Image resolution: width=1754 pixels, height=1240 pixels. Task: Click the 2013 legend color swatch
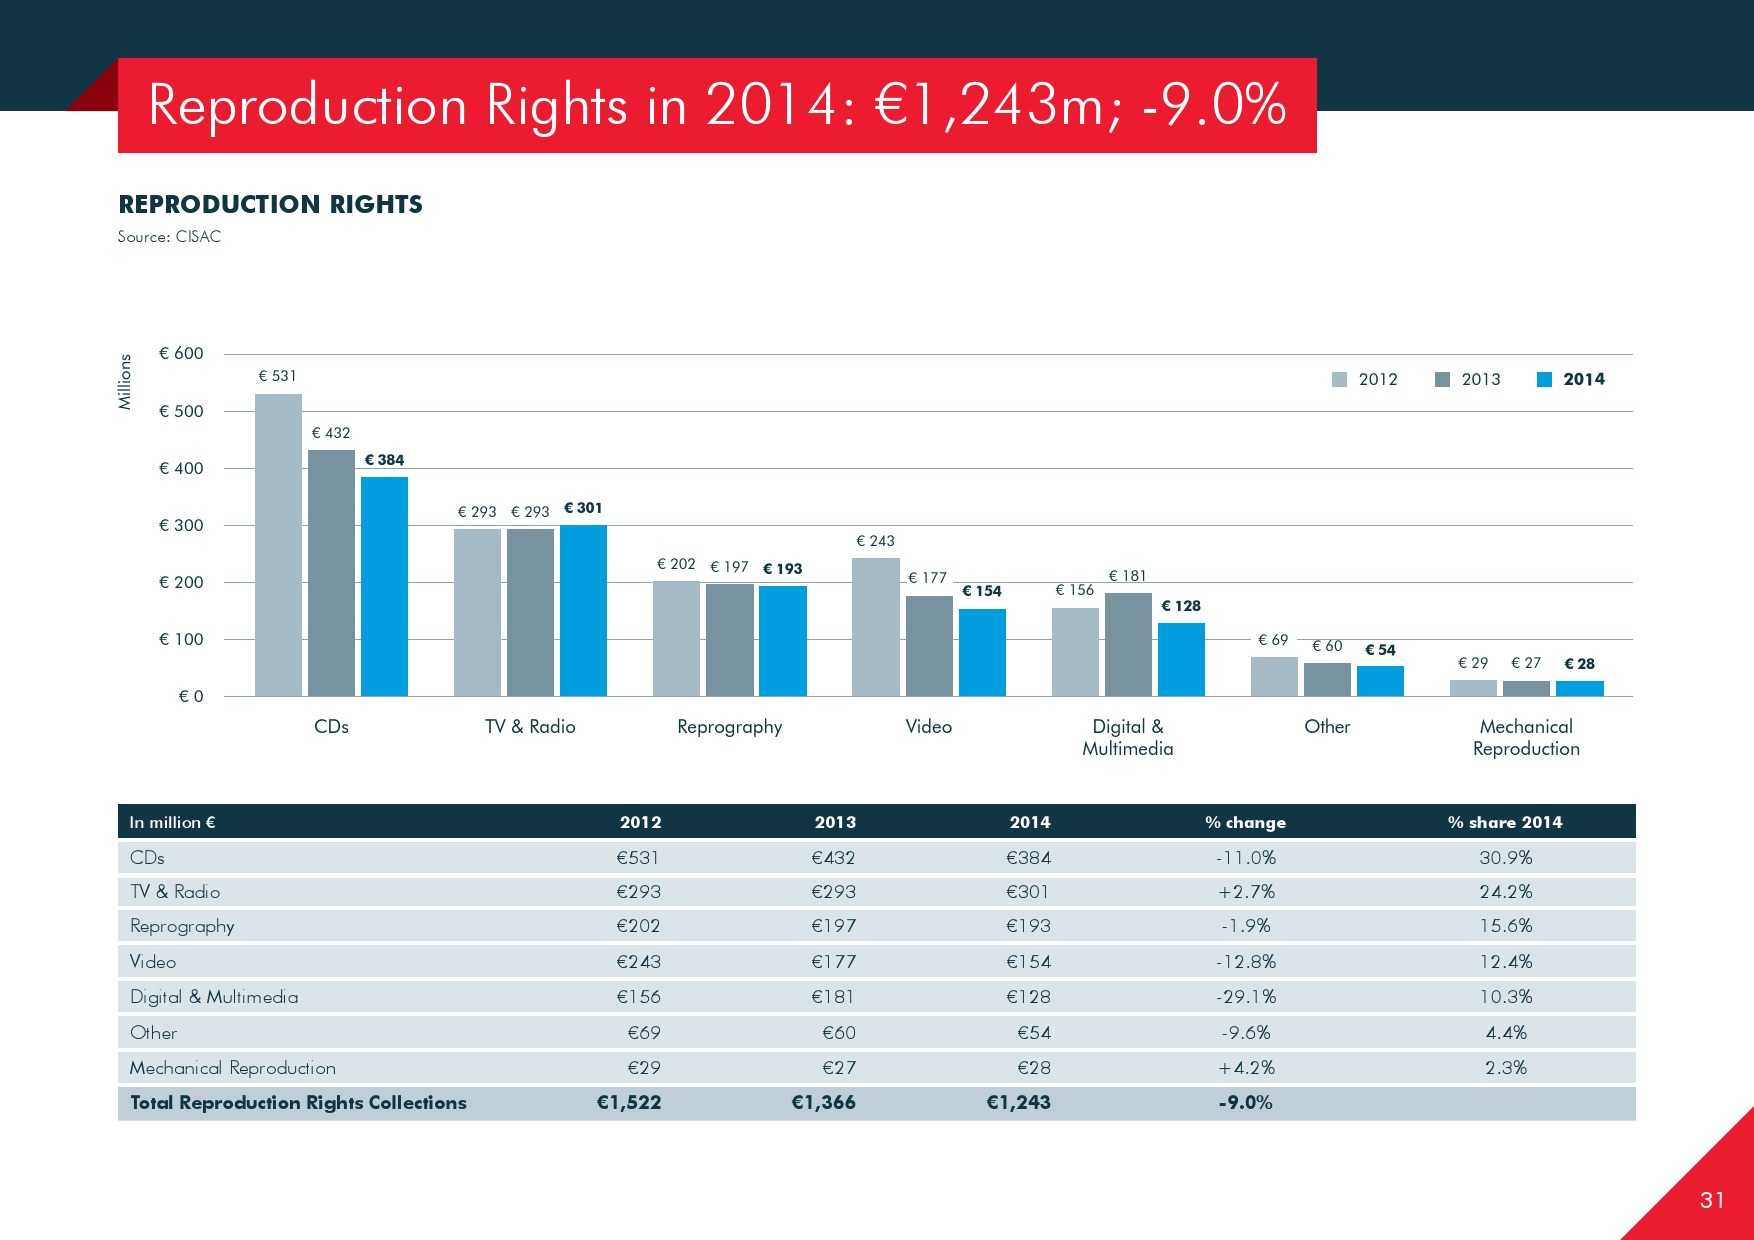[x=1442, y=380]
